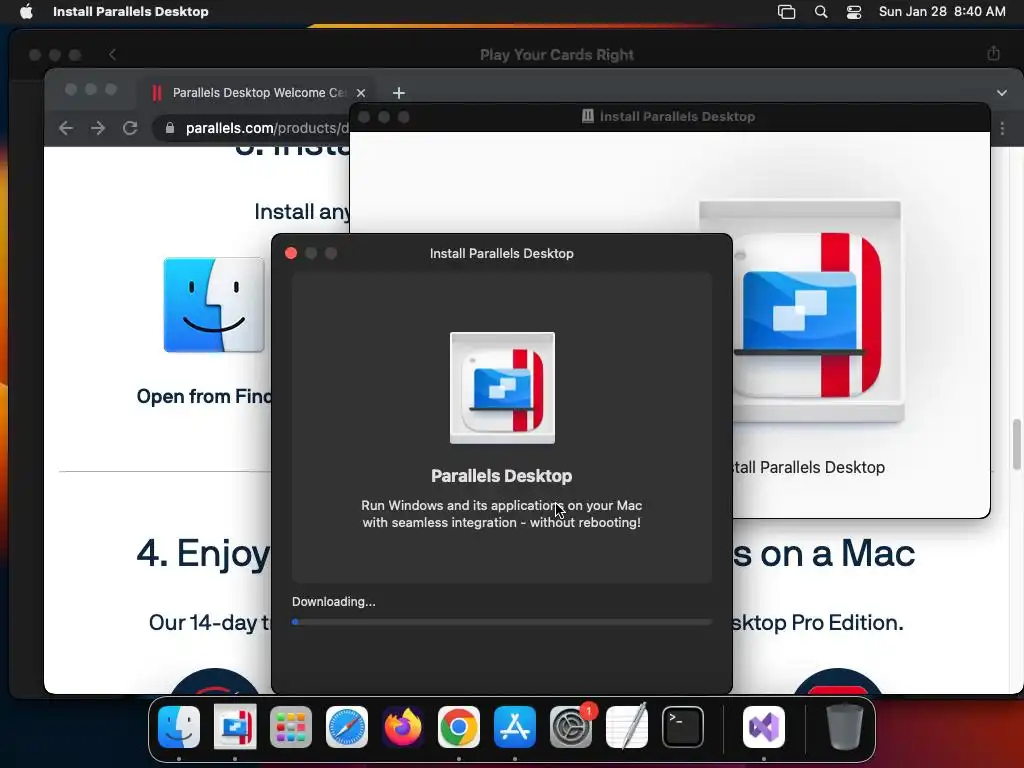Click the back chevron in Play Your Cards Right window
Image resolution: width=1024 pixels, height=768 pixels.
tap(112, 54)
